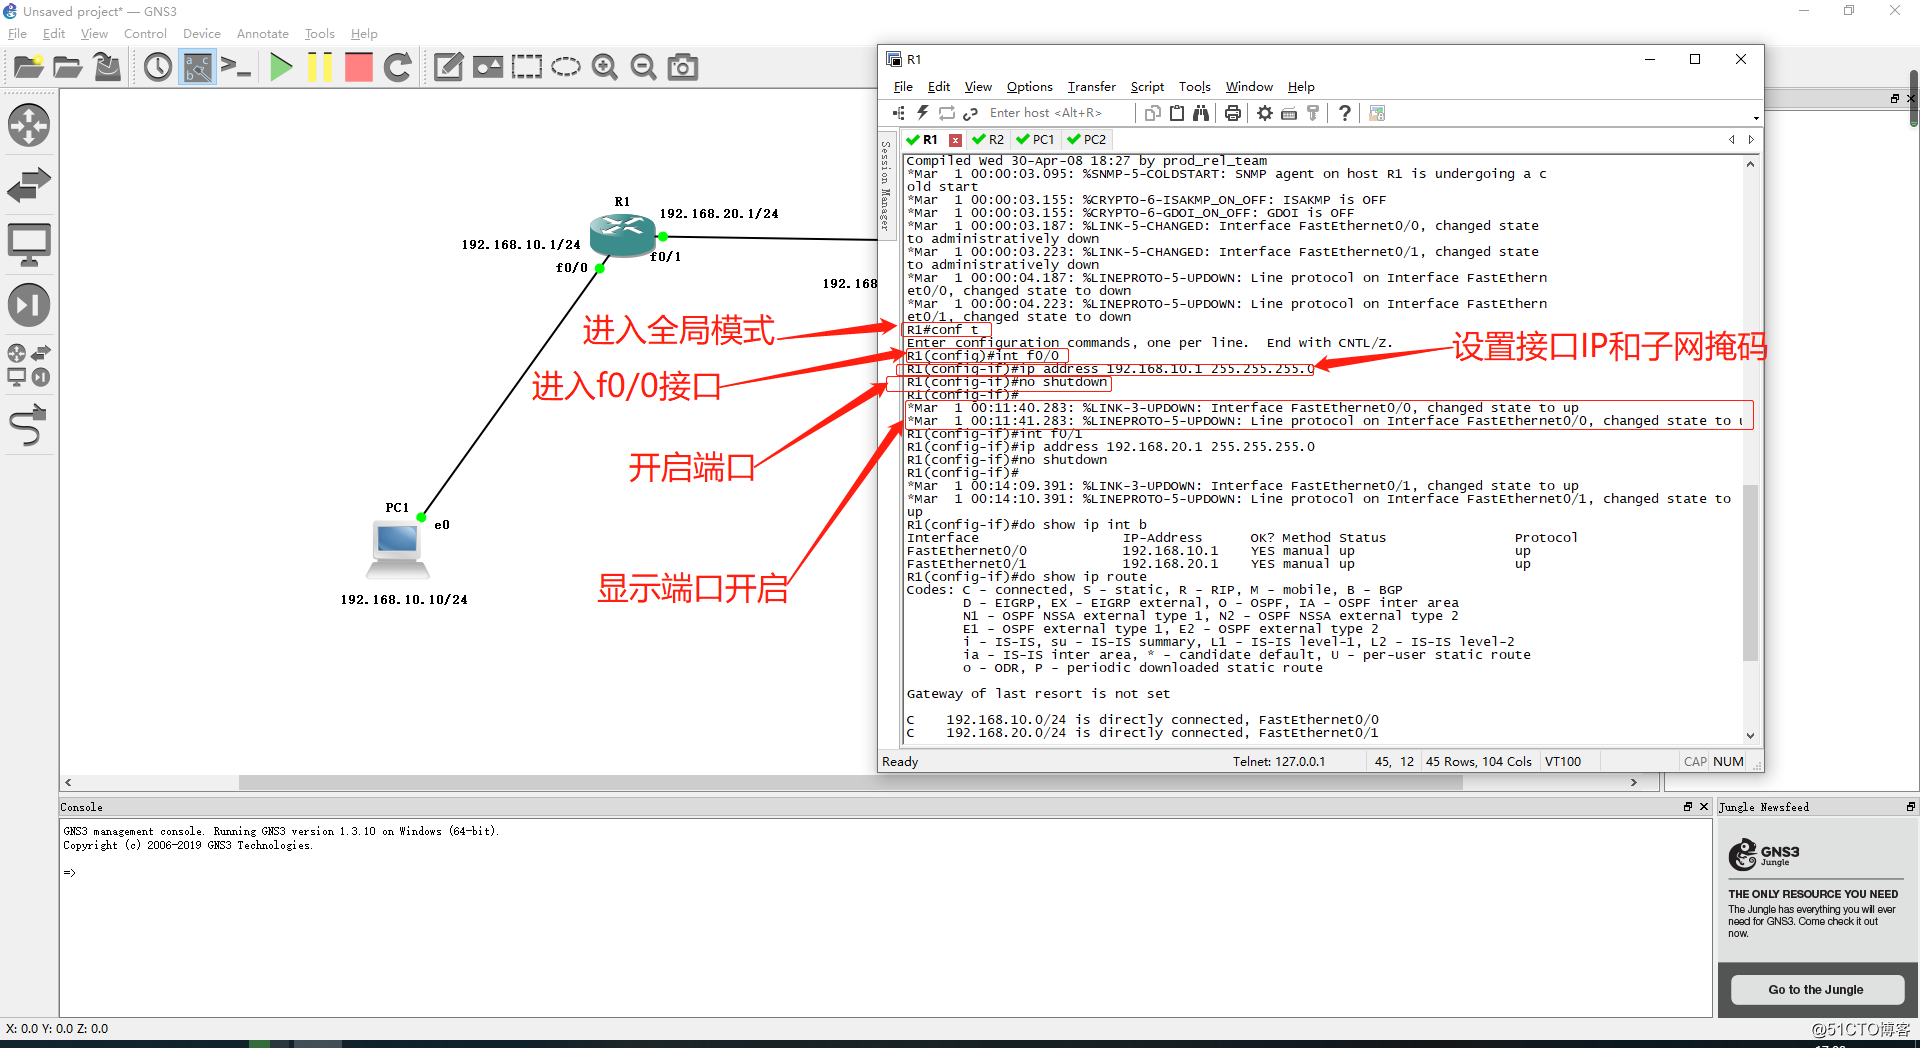The height and width of the screenshot is (1048, 1920).
Task: Click the GNS3 save project icon
Action: tap(107, 67)
